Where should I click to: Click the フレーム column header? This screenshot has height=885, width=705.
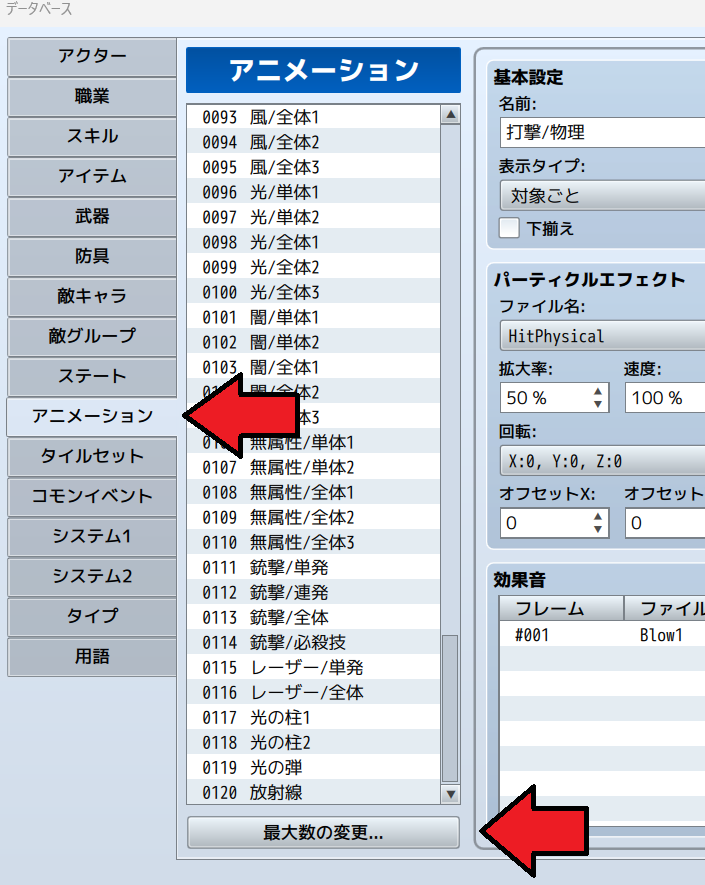[x=562, y=608]
